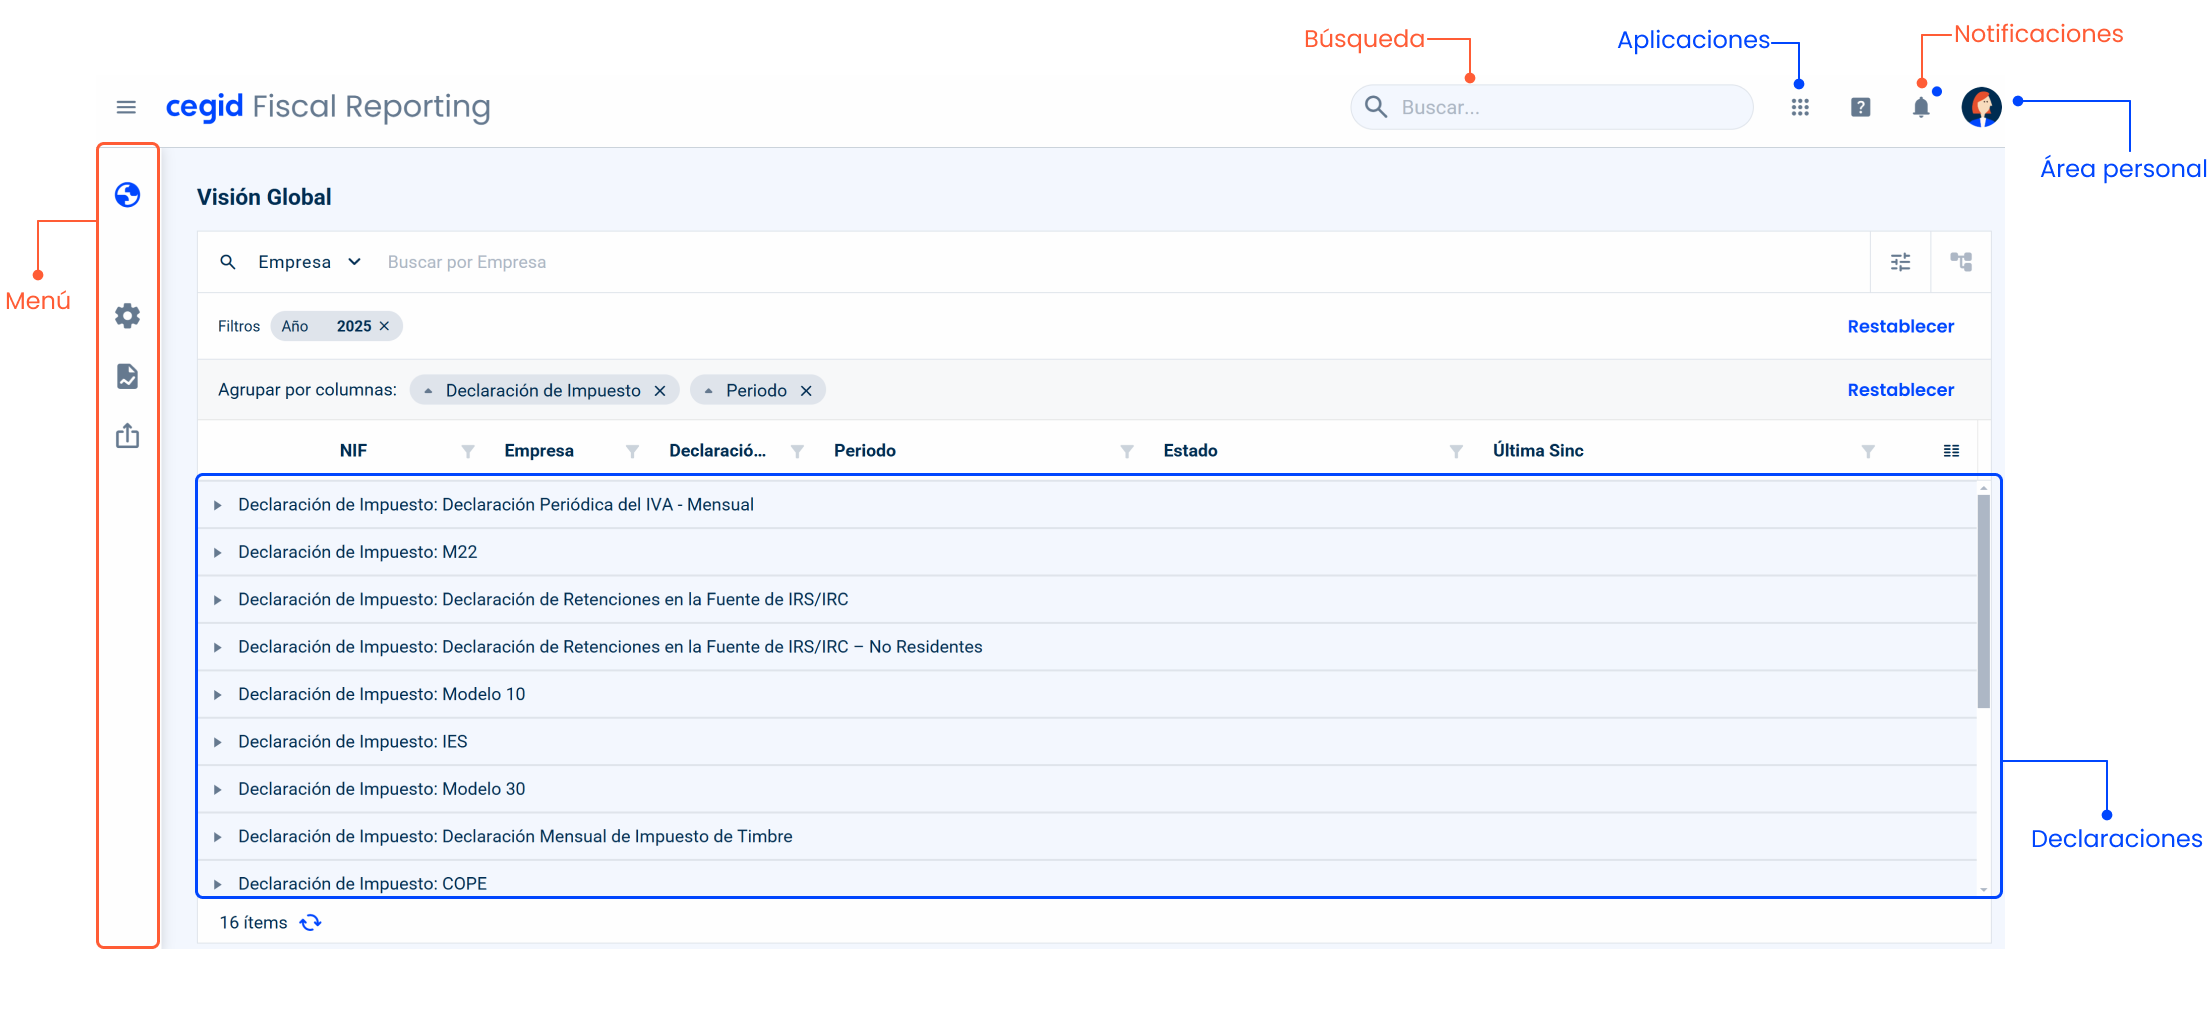Expand the Declaración de Impuesto: M22 row
The width and height of the screenshot is (2211, 1019).
coord(217,553)
